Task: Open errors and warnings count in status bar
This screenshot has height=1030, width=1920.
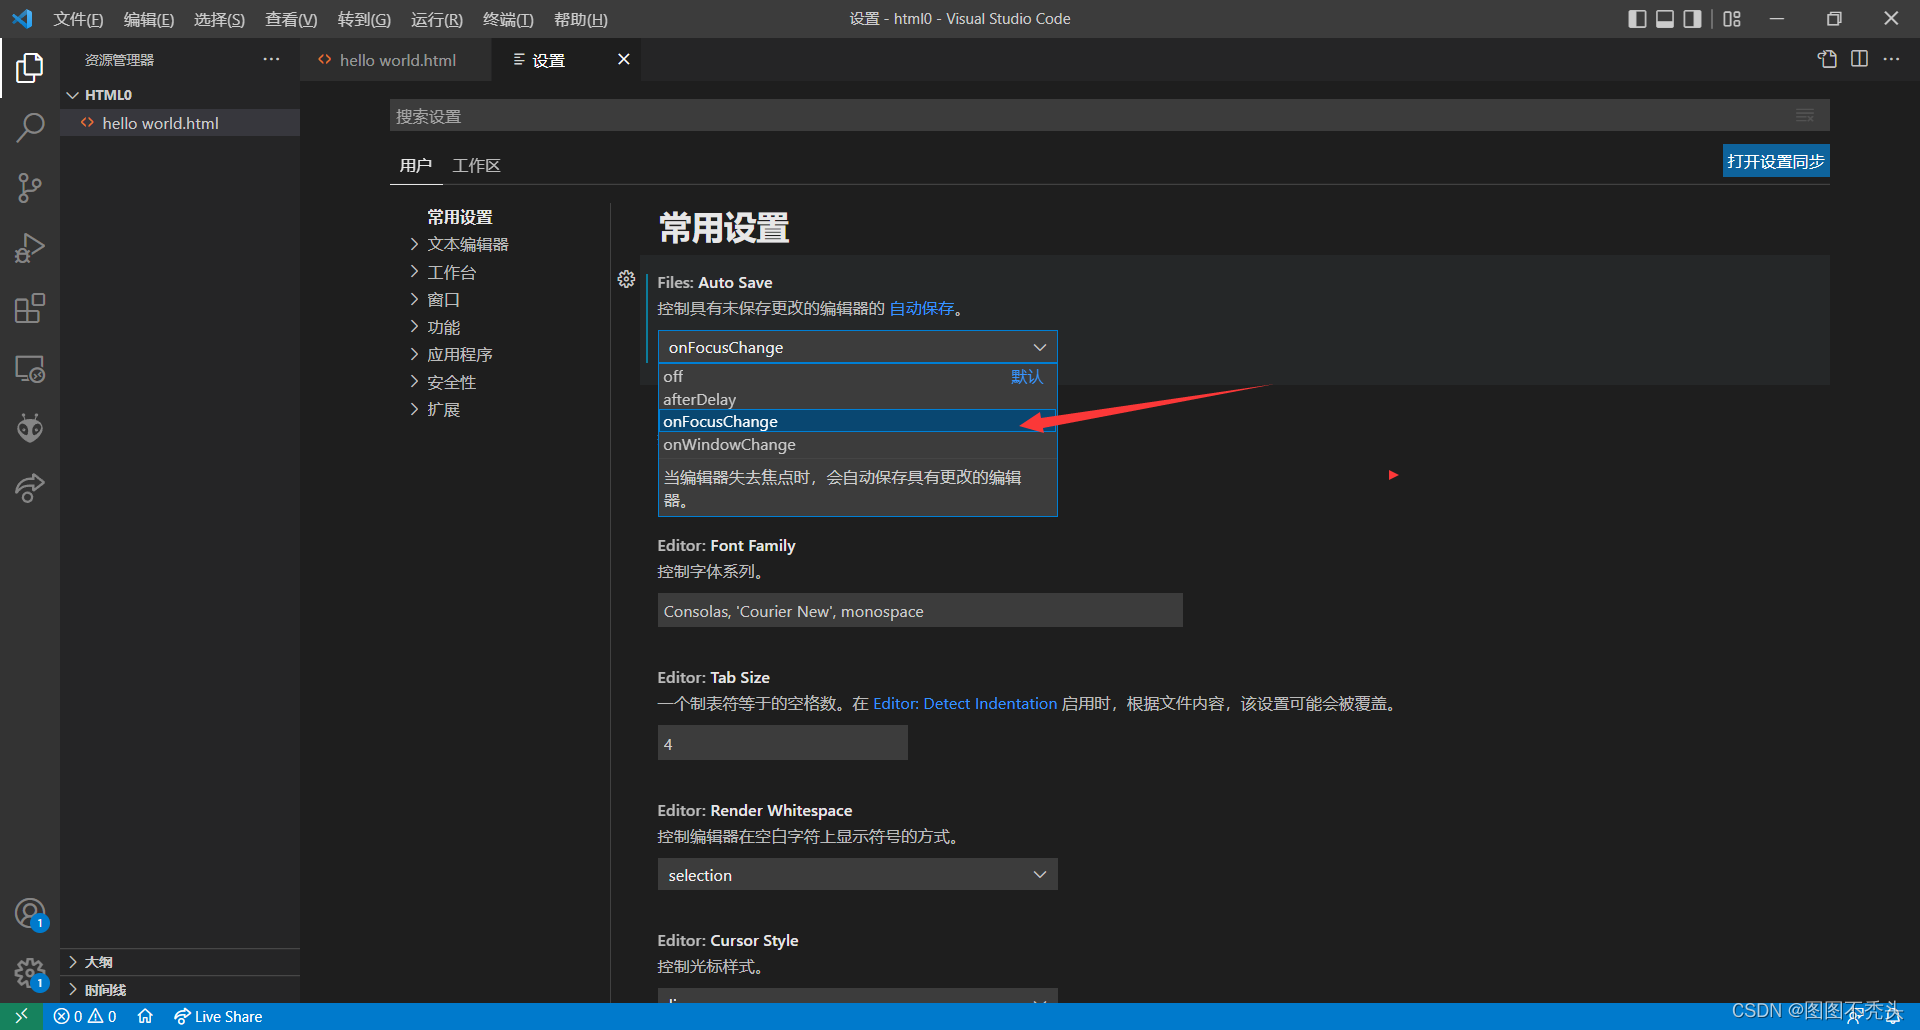Action: click(85, 1016)
